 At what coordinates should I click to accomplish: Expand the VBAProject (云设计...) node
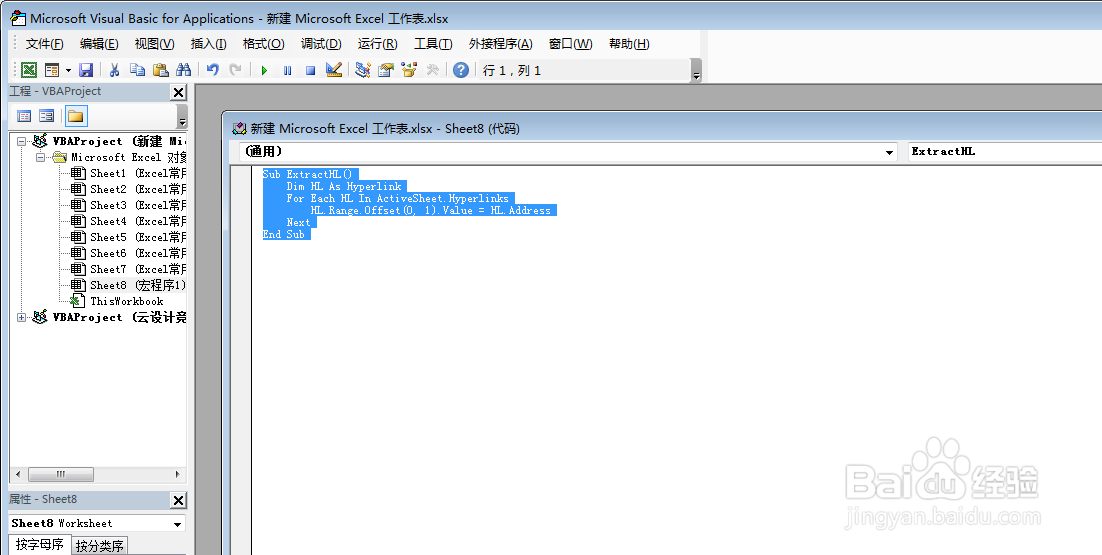coord(21,318)
